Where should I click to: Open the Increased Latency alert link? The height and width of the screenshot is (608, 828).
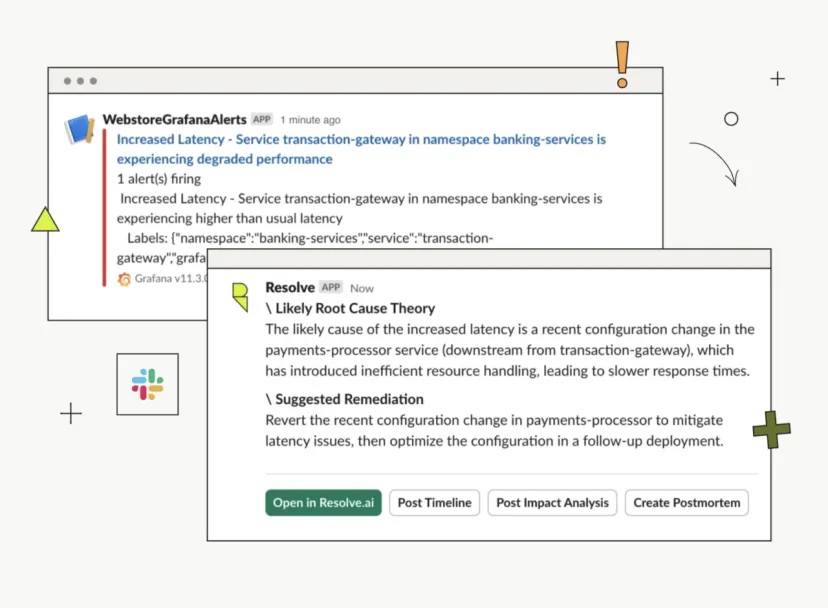pos(361,149)
